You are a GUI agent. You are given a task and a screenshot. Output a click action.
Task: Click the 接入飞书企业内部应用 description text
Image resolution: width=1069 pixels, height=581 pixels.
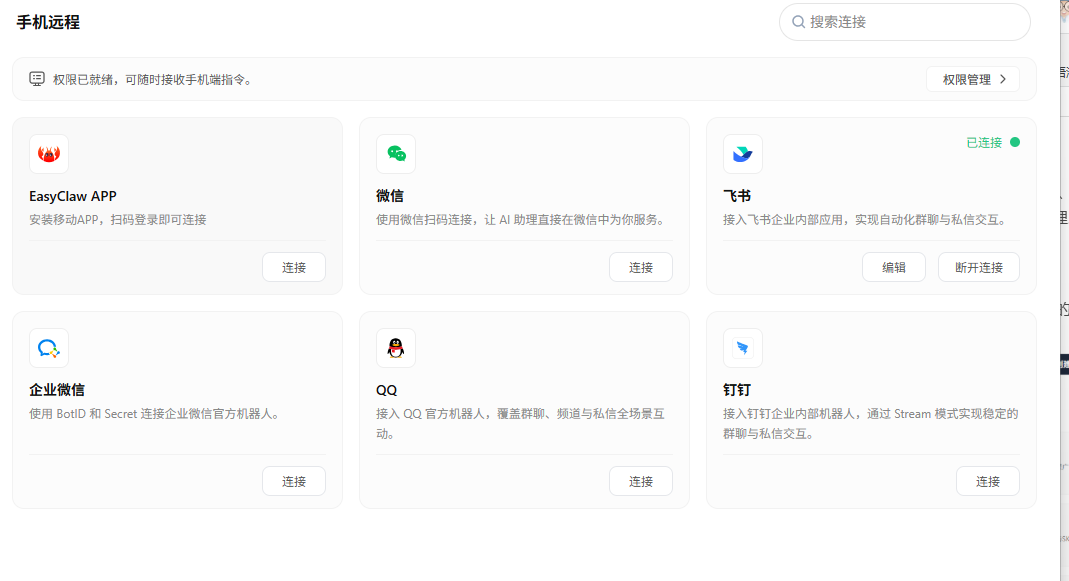tap(866, 220)
